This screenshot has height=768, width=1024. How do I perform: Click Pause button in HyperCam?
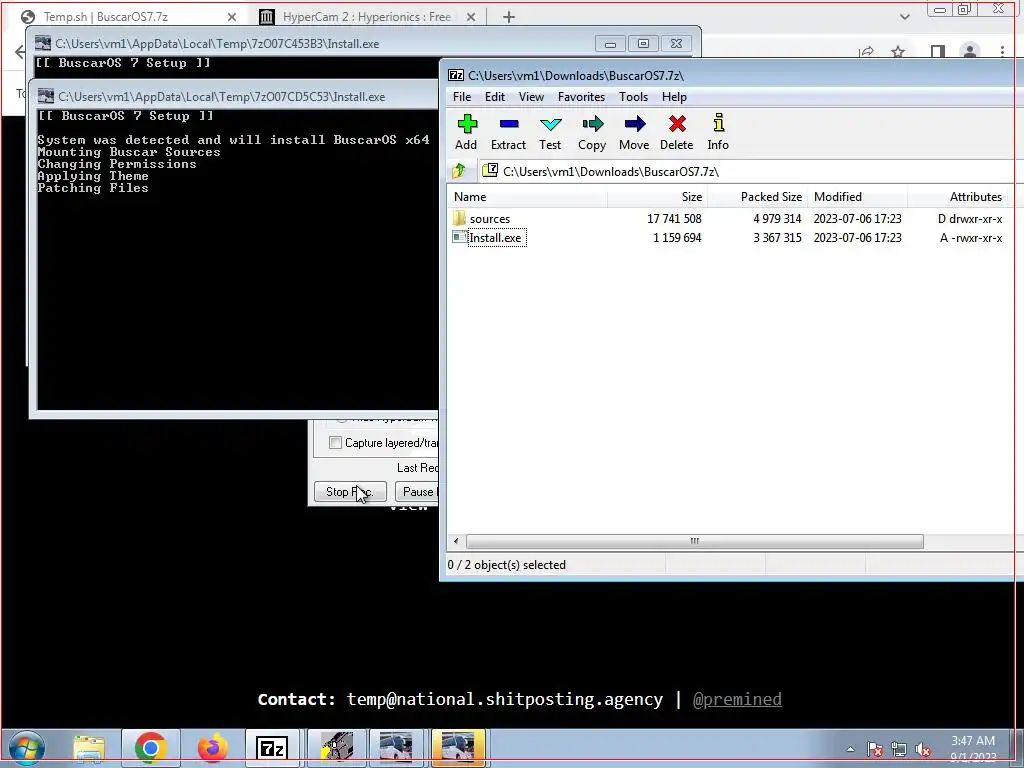[417, 492]
